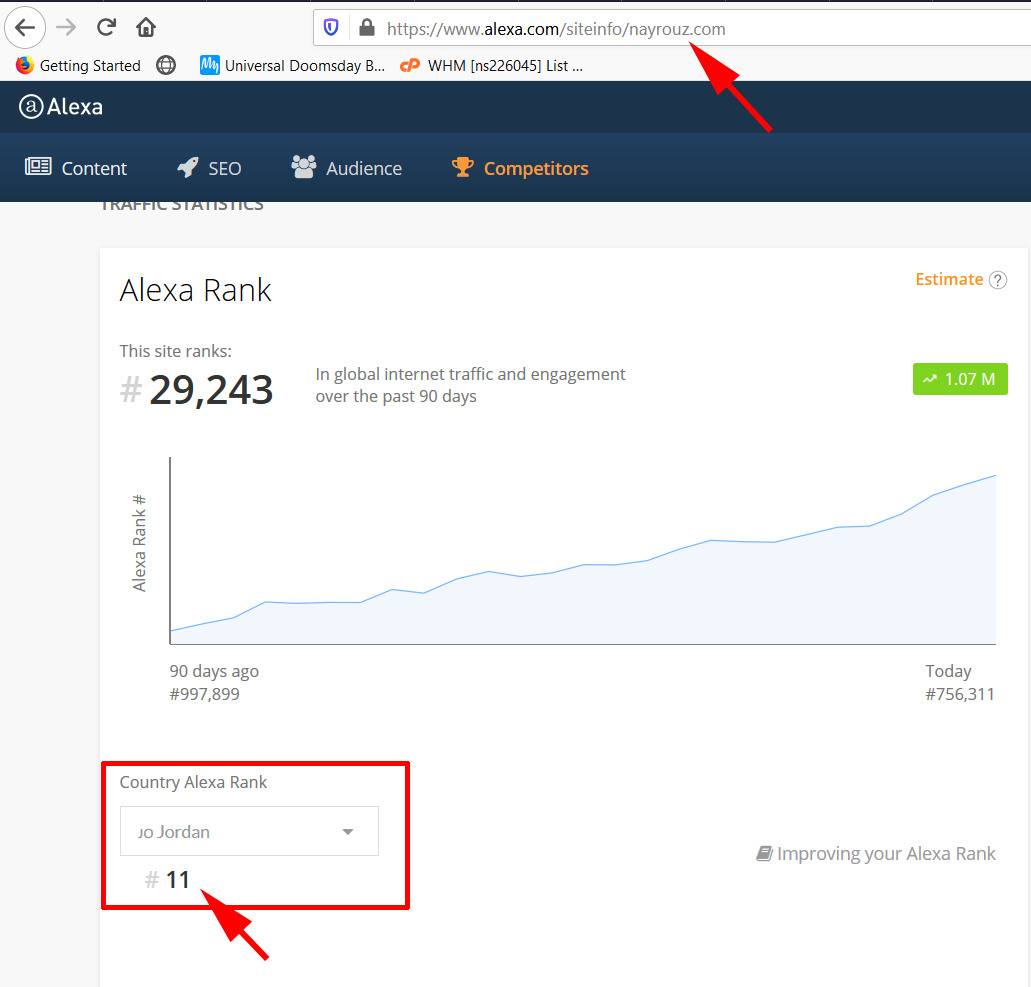Click the padlock site security icon
This screenshot has width=1031, height=987.
(366, 28)
